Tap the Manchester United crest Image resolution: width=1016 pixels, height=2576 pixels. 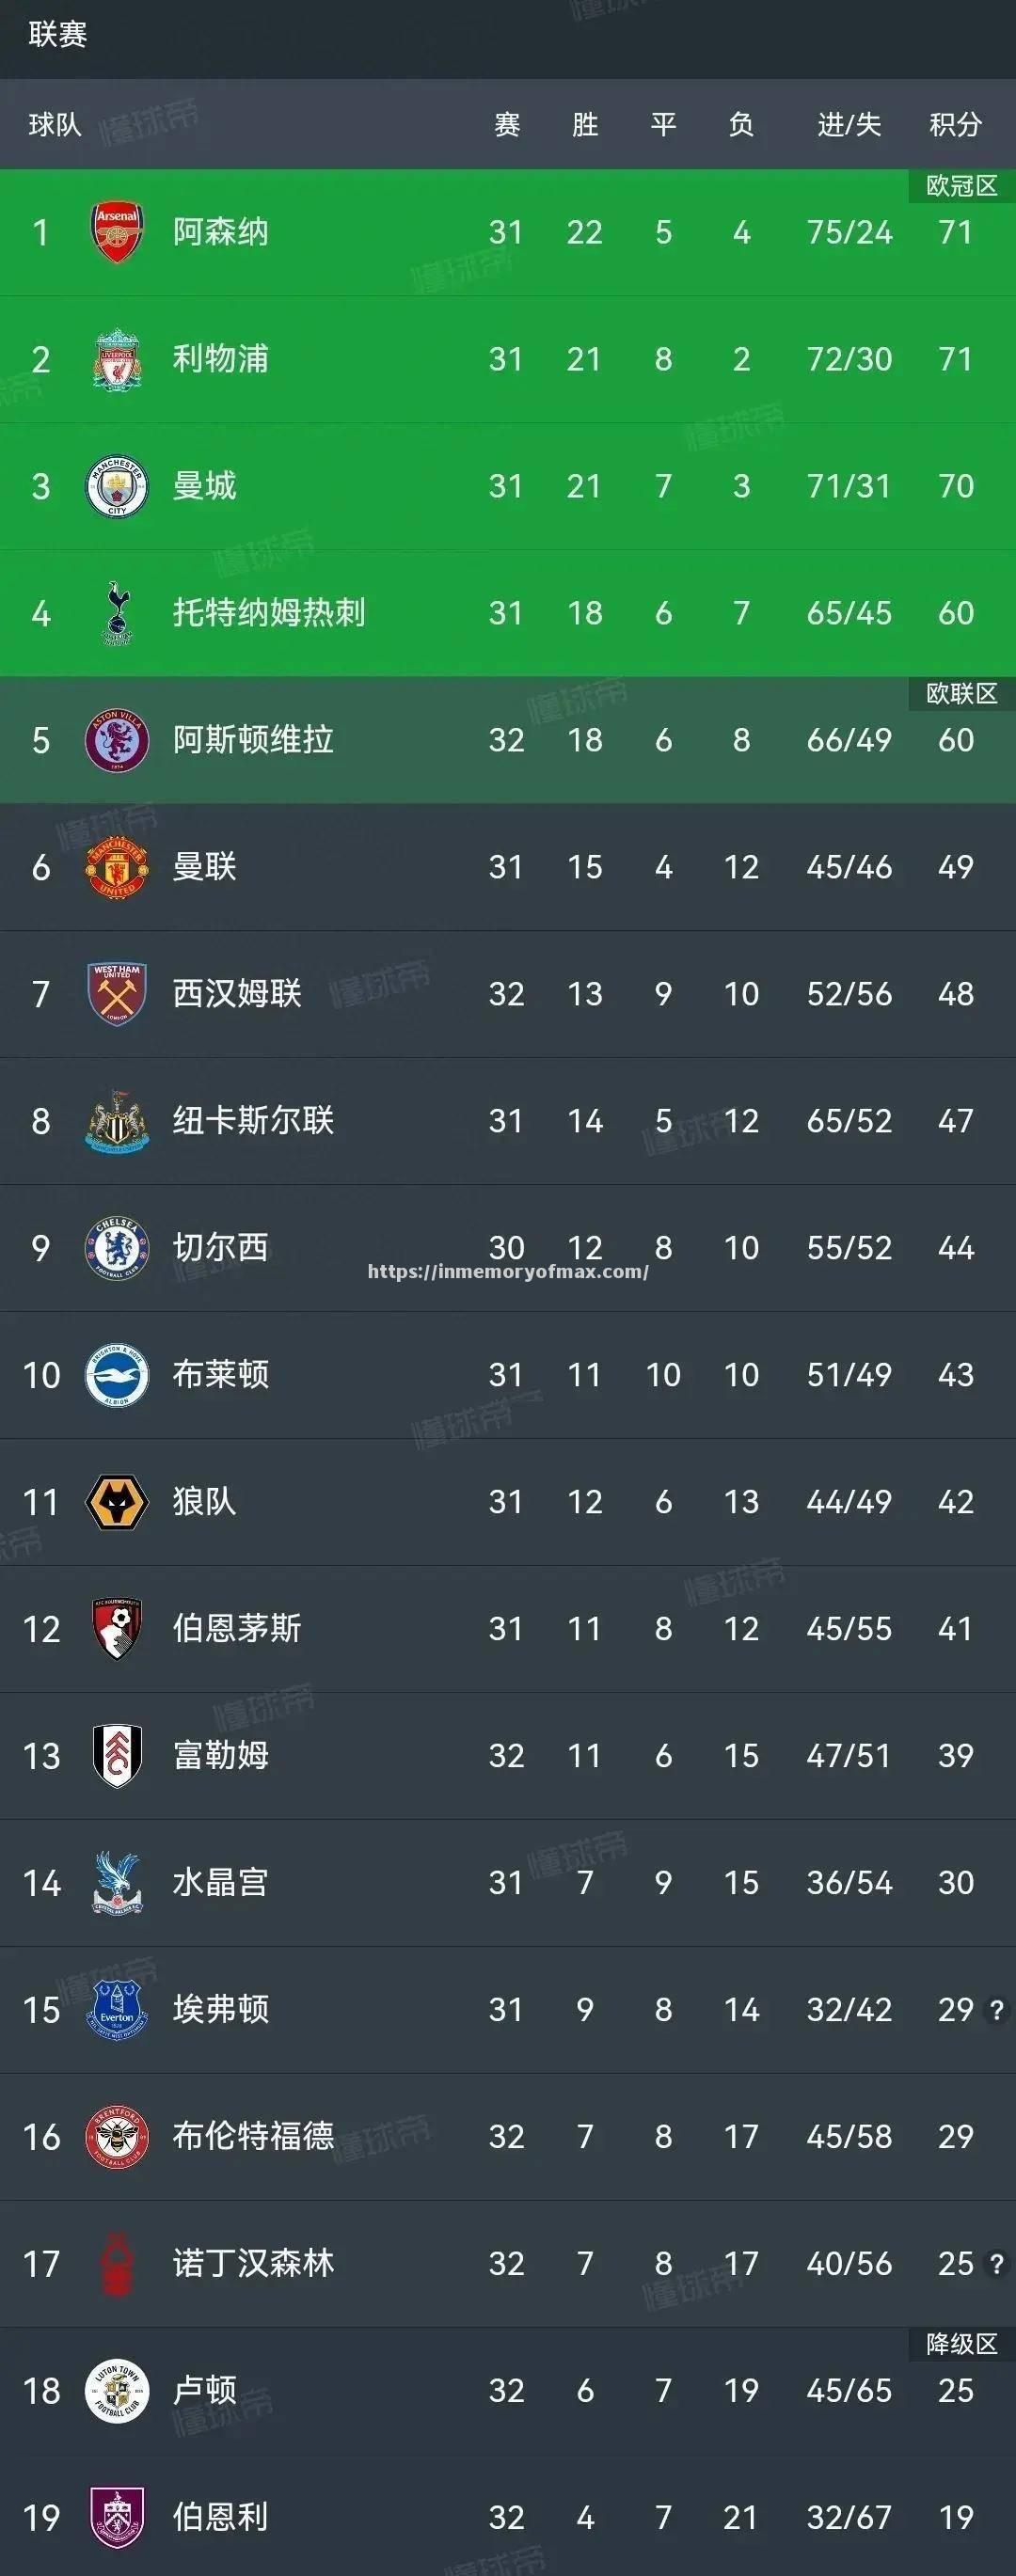[x=117, y=866]
